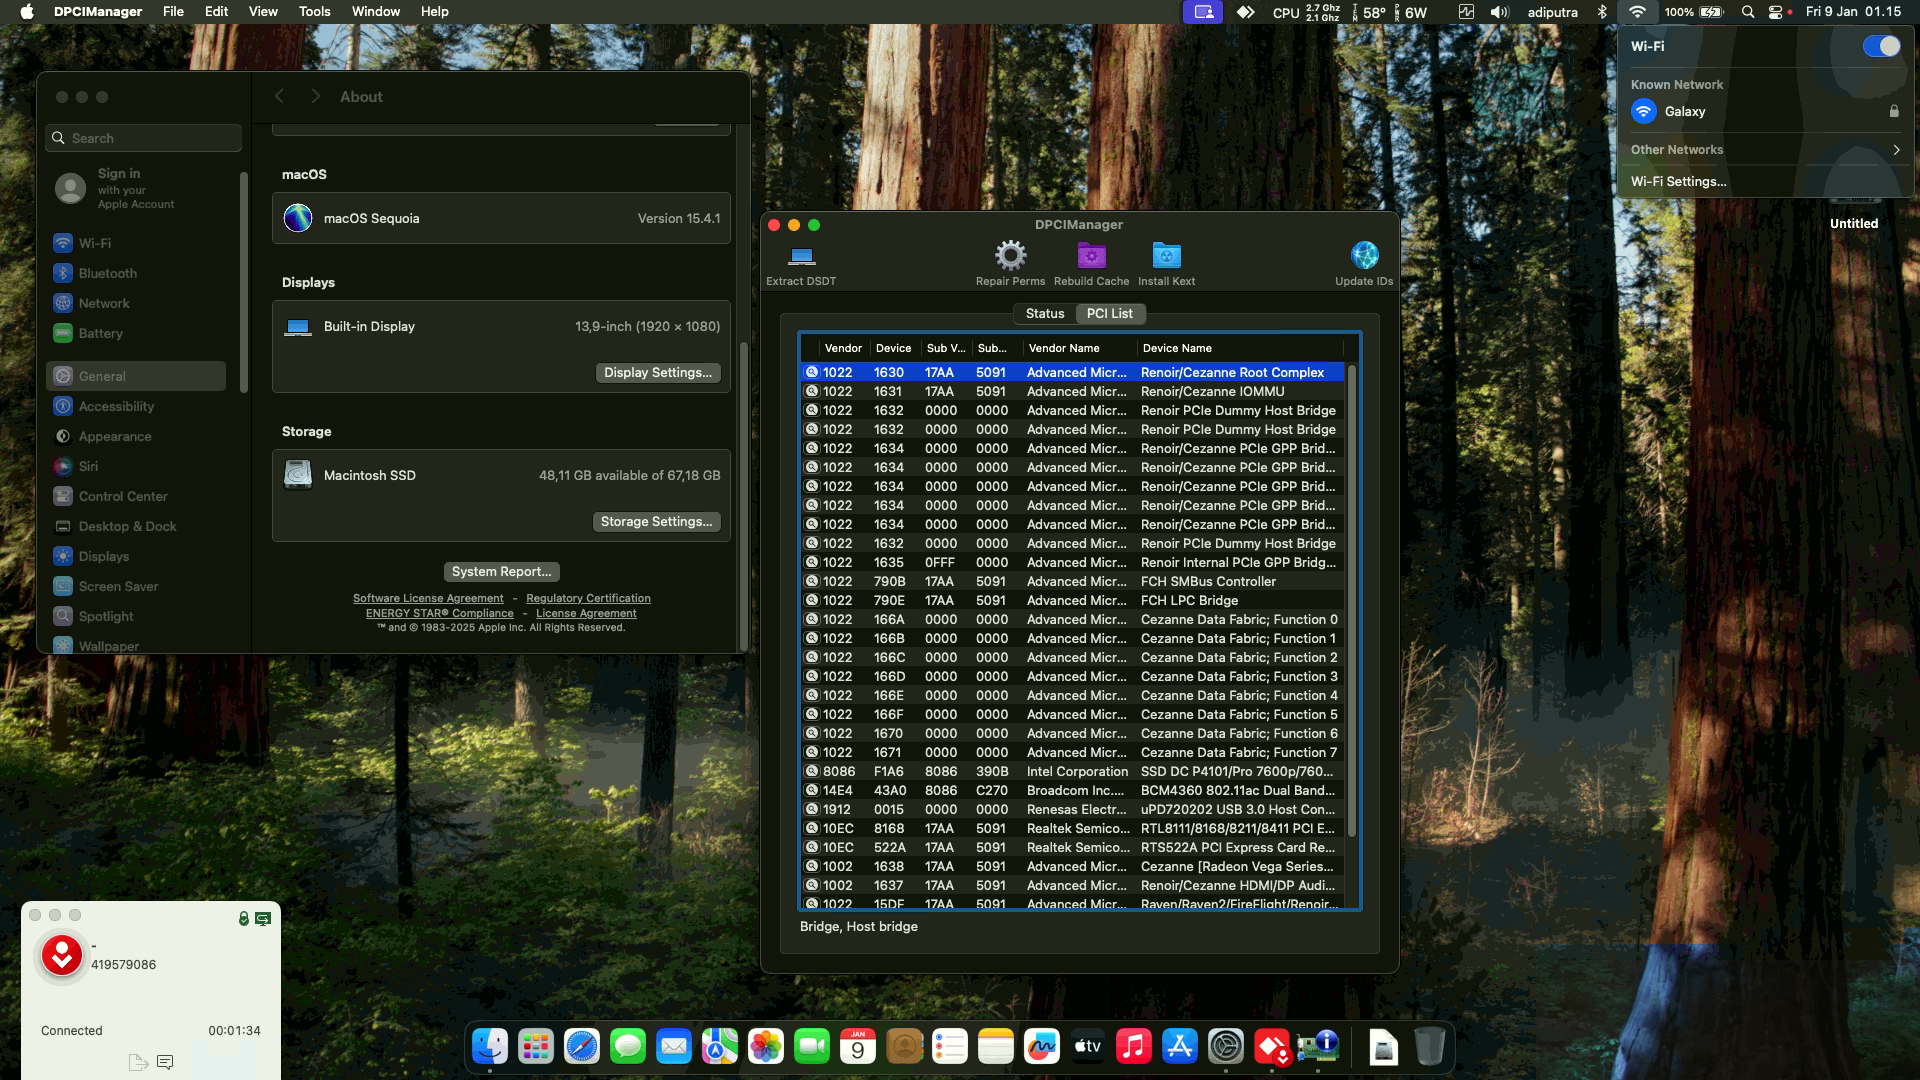
Task: Click the Rebuild Cache toolbar icon
Action: [1091, 256]
